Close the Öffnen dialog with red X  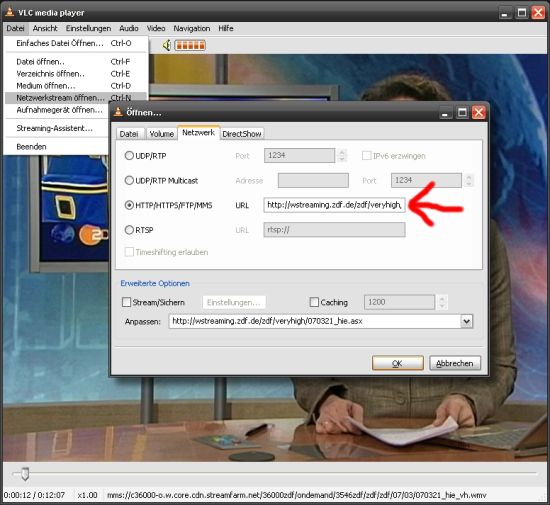click(478, 113)
